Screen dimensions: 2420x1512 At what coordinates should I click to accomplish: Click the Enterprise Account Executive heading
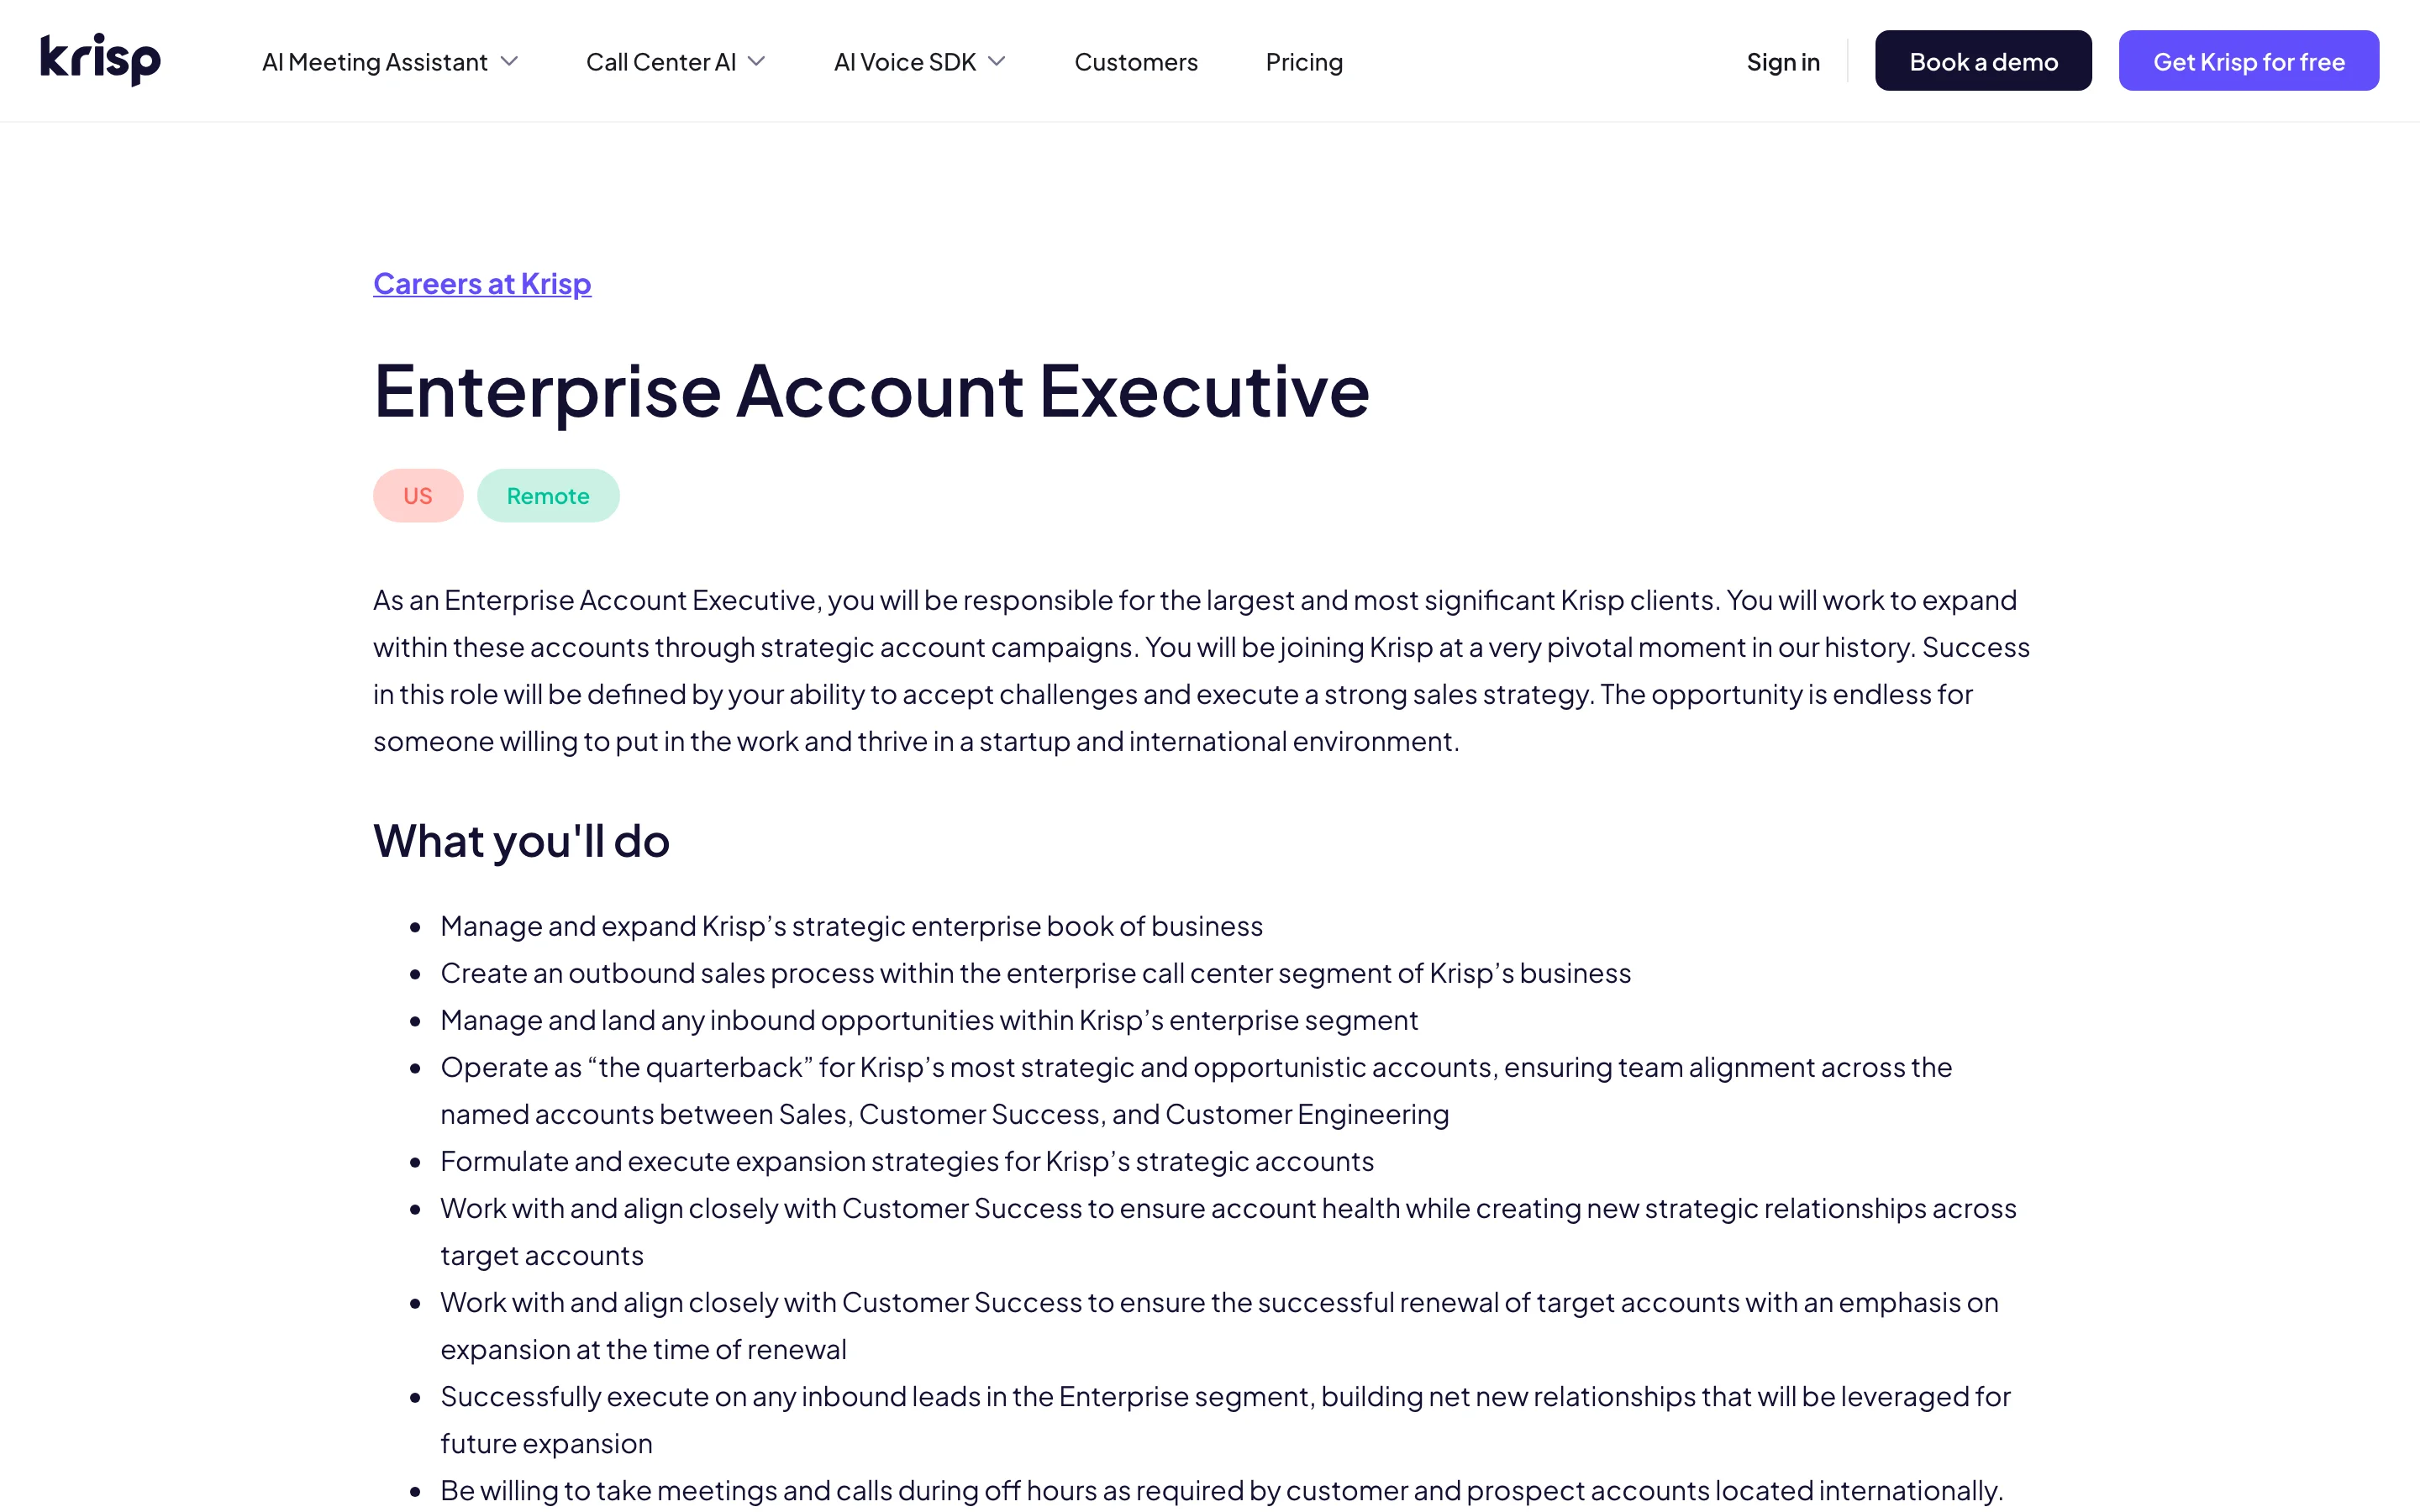coord(871,391)
